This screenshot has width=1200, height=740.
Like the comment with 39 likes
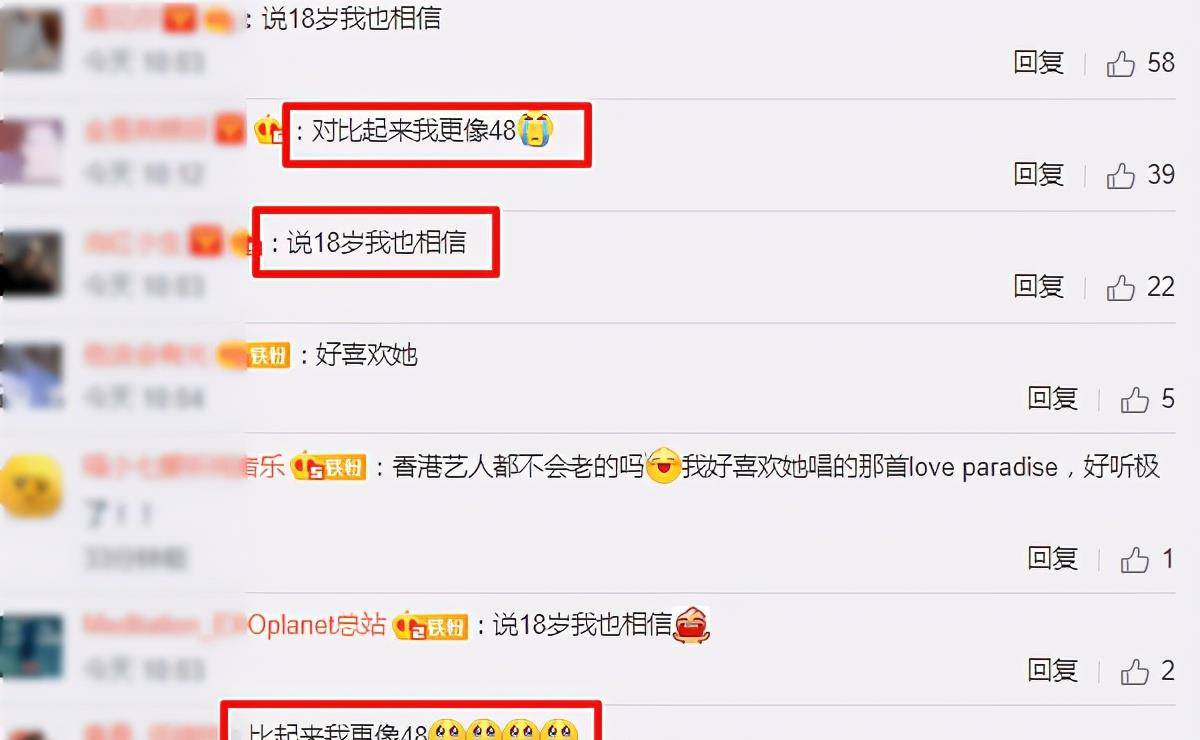pos(1121,176)
